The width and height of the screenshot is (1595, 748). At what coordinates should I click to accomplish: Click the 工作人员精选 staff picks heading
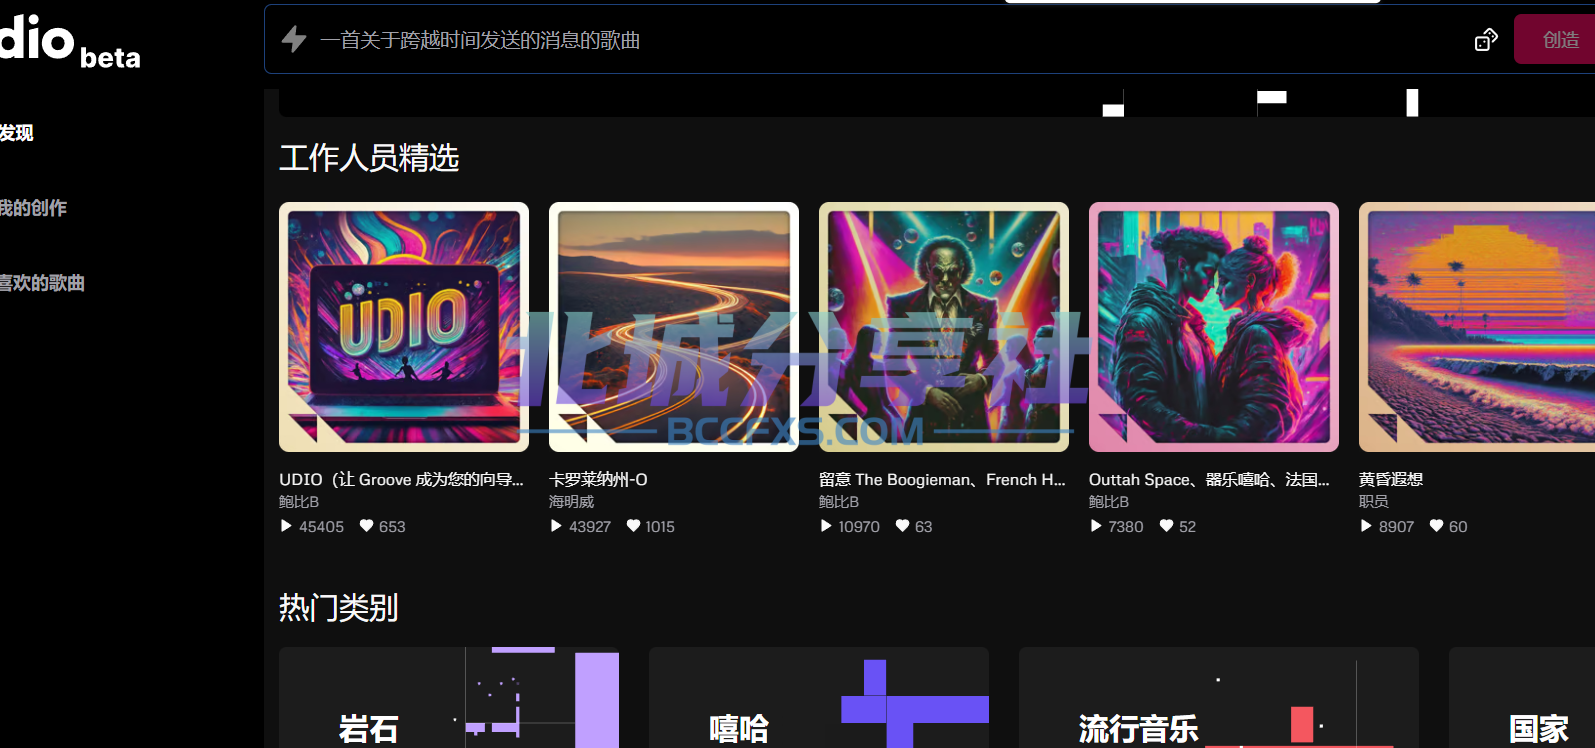coord(369,158)
